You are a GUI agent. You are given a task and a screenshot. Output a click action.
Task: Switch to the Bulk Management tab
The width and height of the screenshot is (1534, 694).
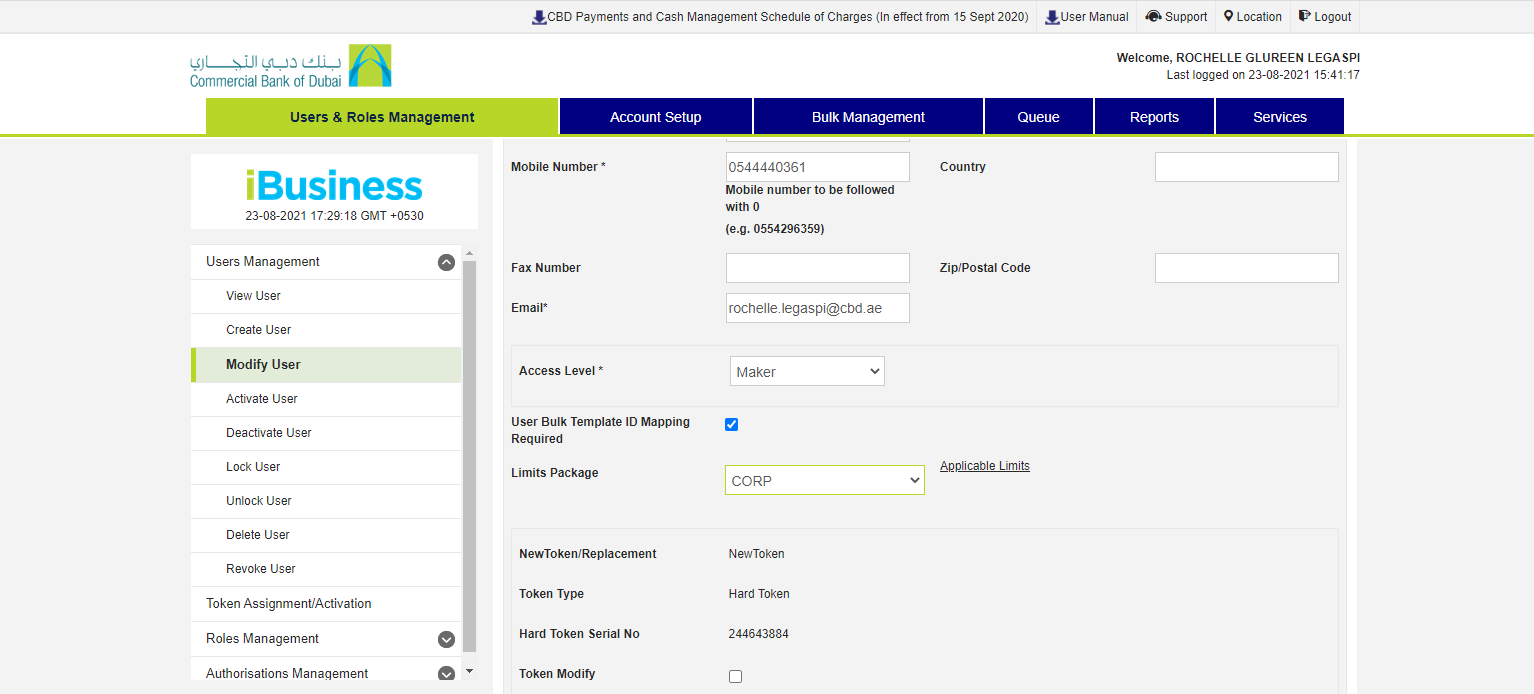pyautogui.click(x=868, y=117)
